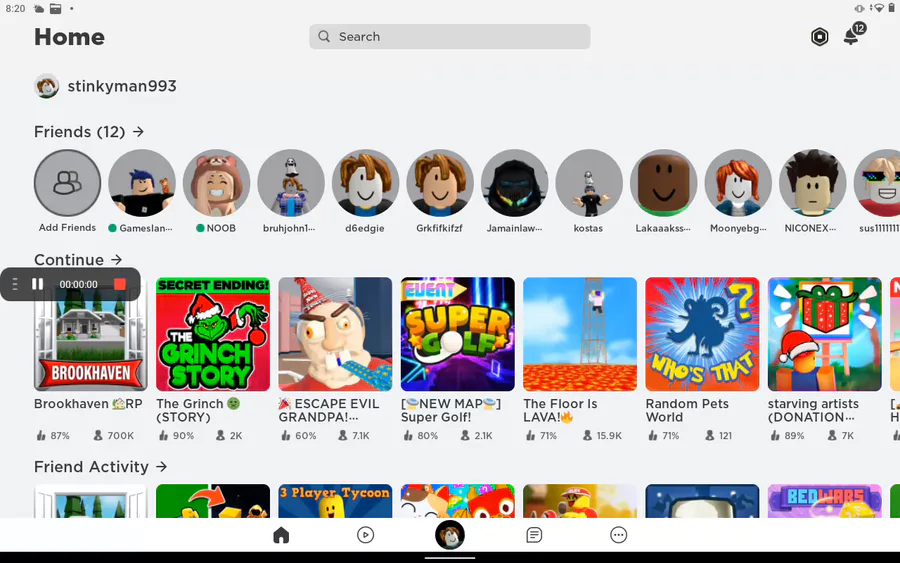Open notifications bell with 12 badge
The image size is (900, 563).
[x=853, y=34]
